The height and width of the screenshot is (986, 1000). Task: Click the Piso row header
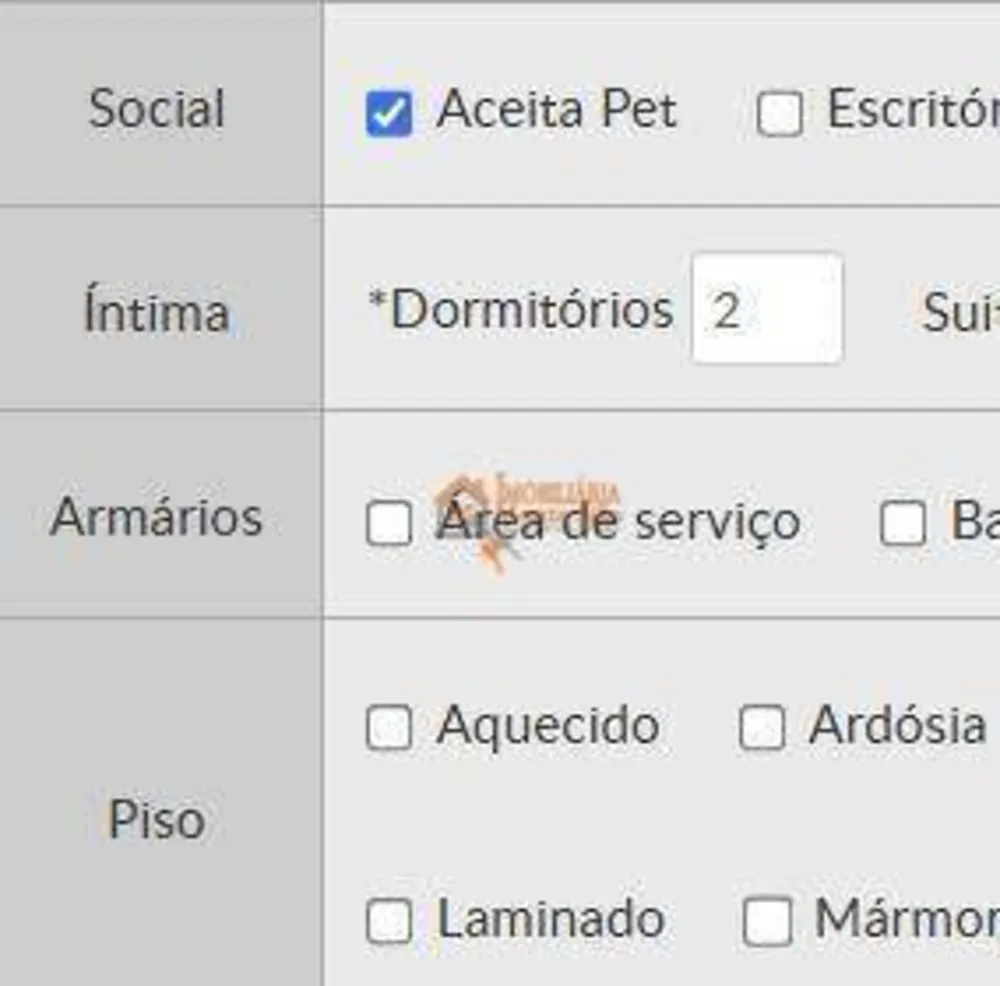[x=157, y=820]
